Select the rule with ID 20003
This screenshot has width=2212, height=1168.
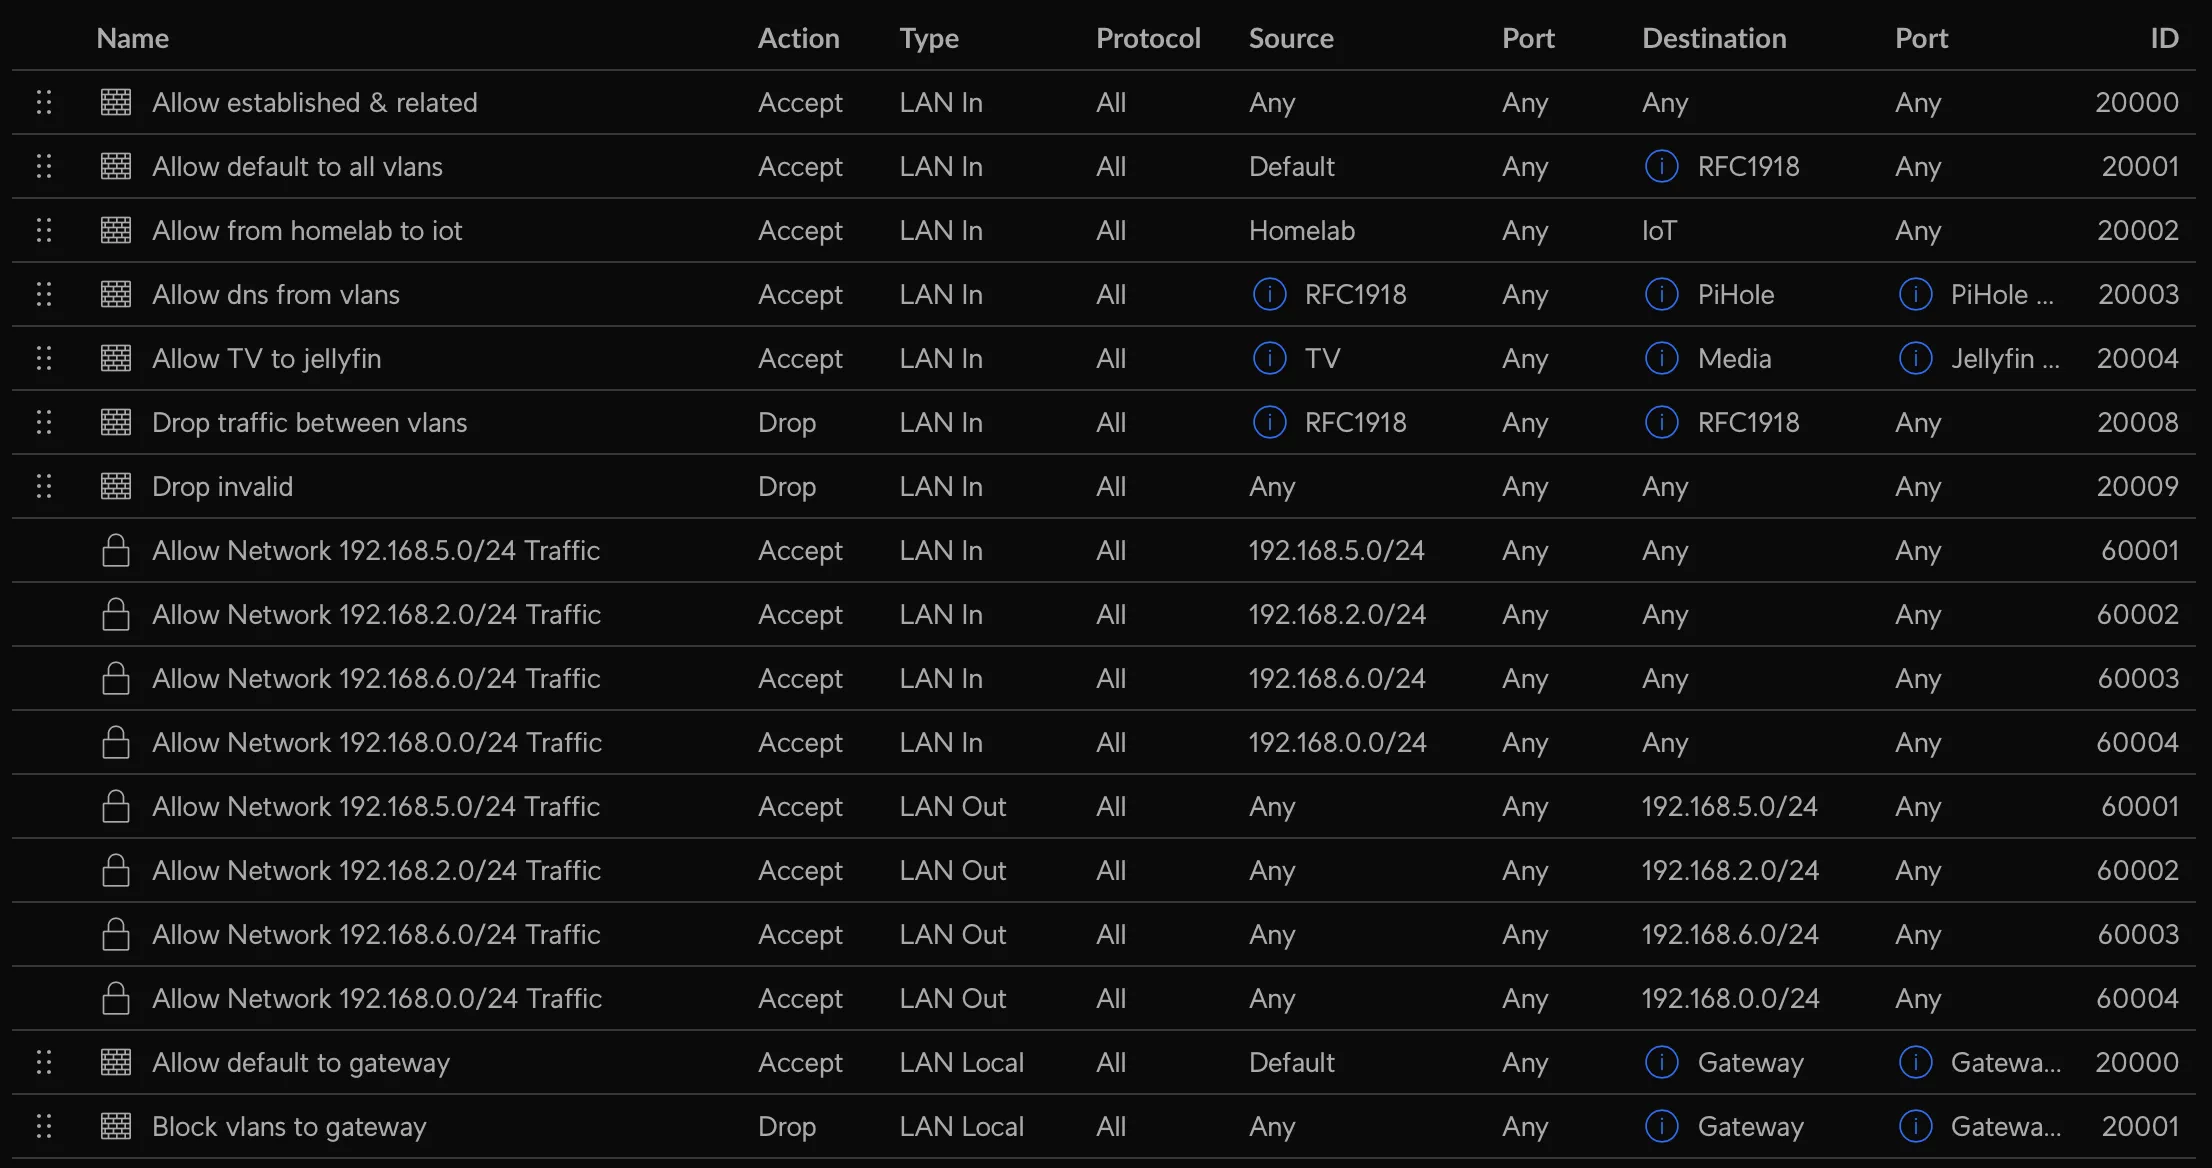pyautogui.click(x=1104, y=294)
